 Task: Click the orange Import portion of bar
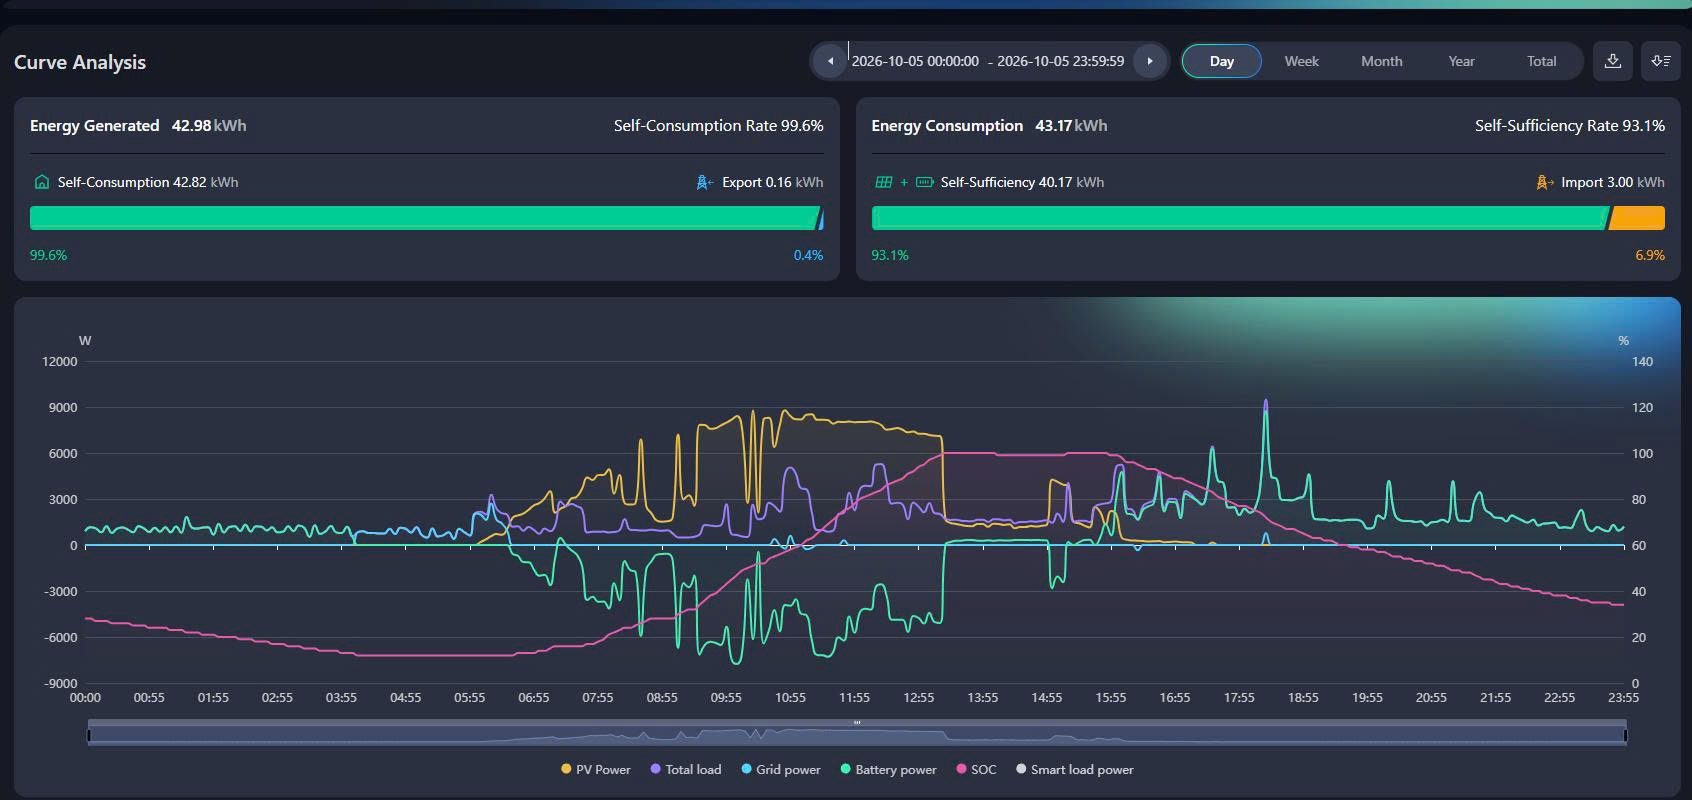(1637, 218)
